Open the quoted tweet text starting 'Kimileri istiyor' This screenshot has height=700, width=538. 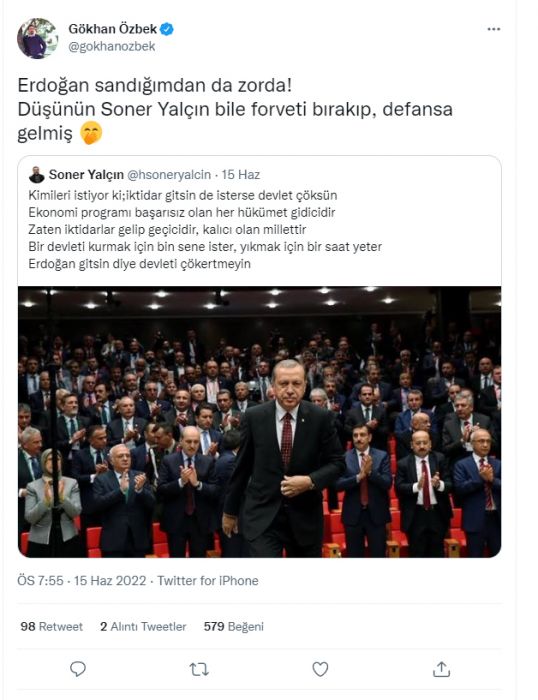(x=205, y=229)
